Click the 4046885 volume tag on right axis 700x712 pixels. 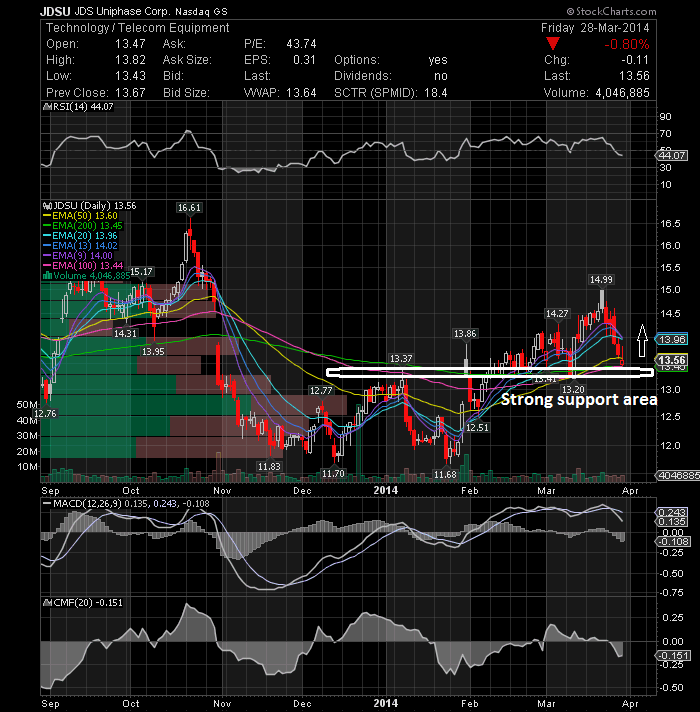click(x=677, y=475)
